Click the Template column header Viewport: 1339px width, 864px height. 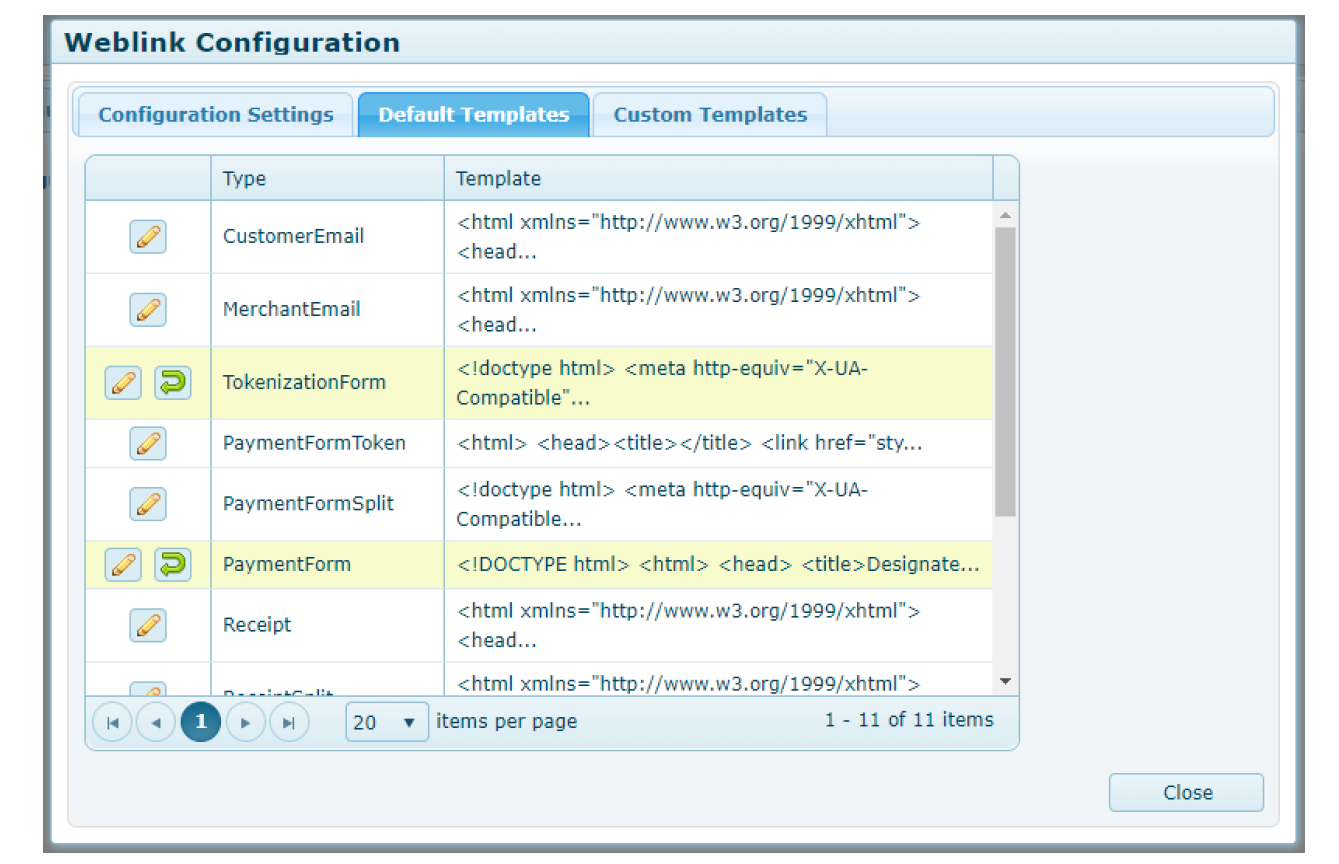[x=498, y=178]
